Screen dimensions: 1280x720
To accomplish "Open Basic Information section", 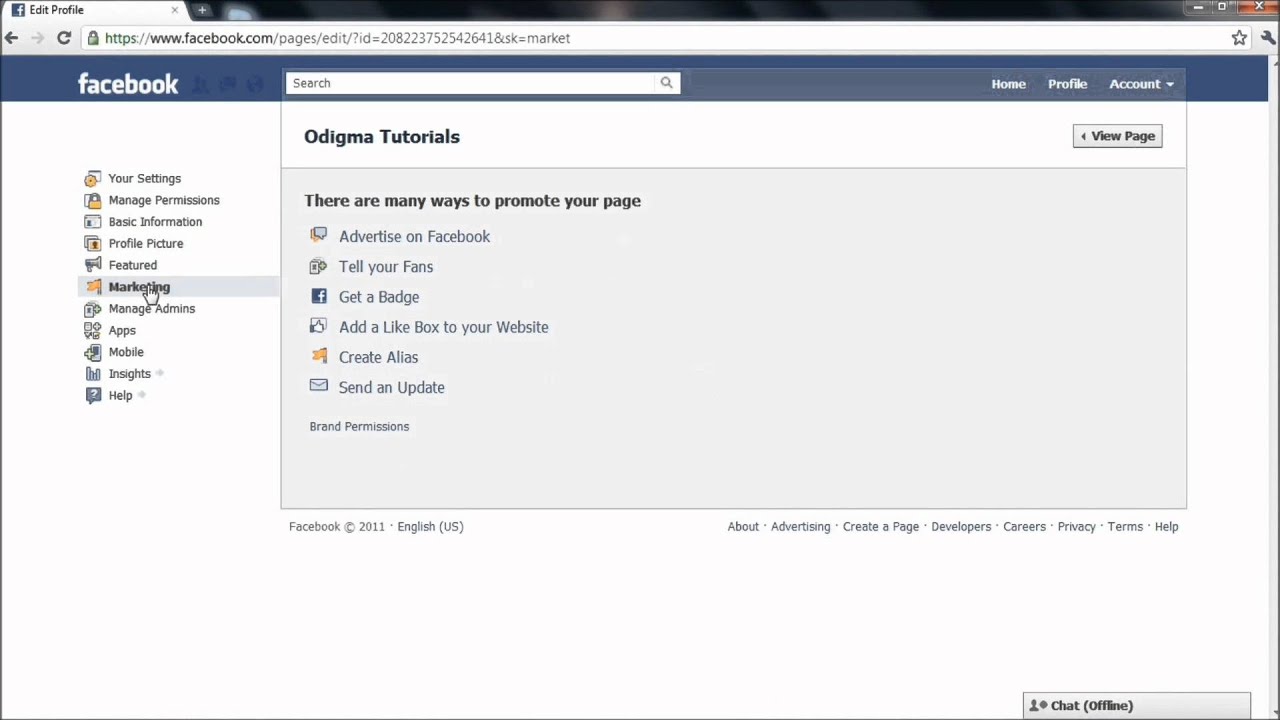I will click(x=155, y=222).
